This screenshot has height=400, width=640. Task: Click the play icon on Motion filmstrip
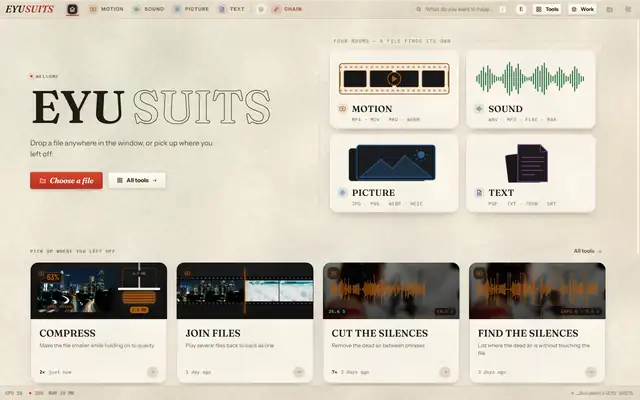pos(394,78)
